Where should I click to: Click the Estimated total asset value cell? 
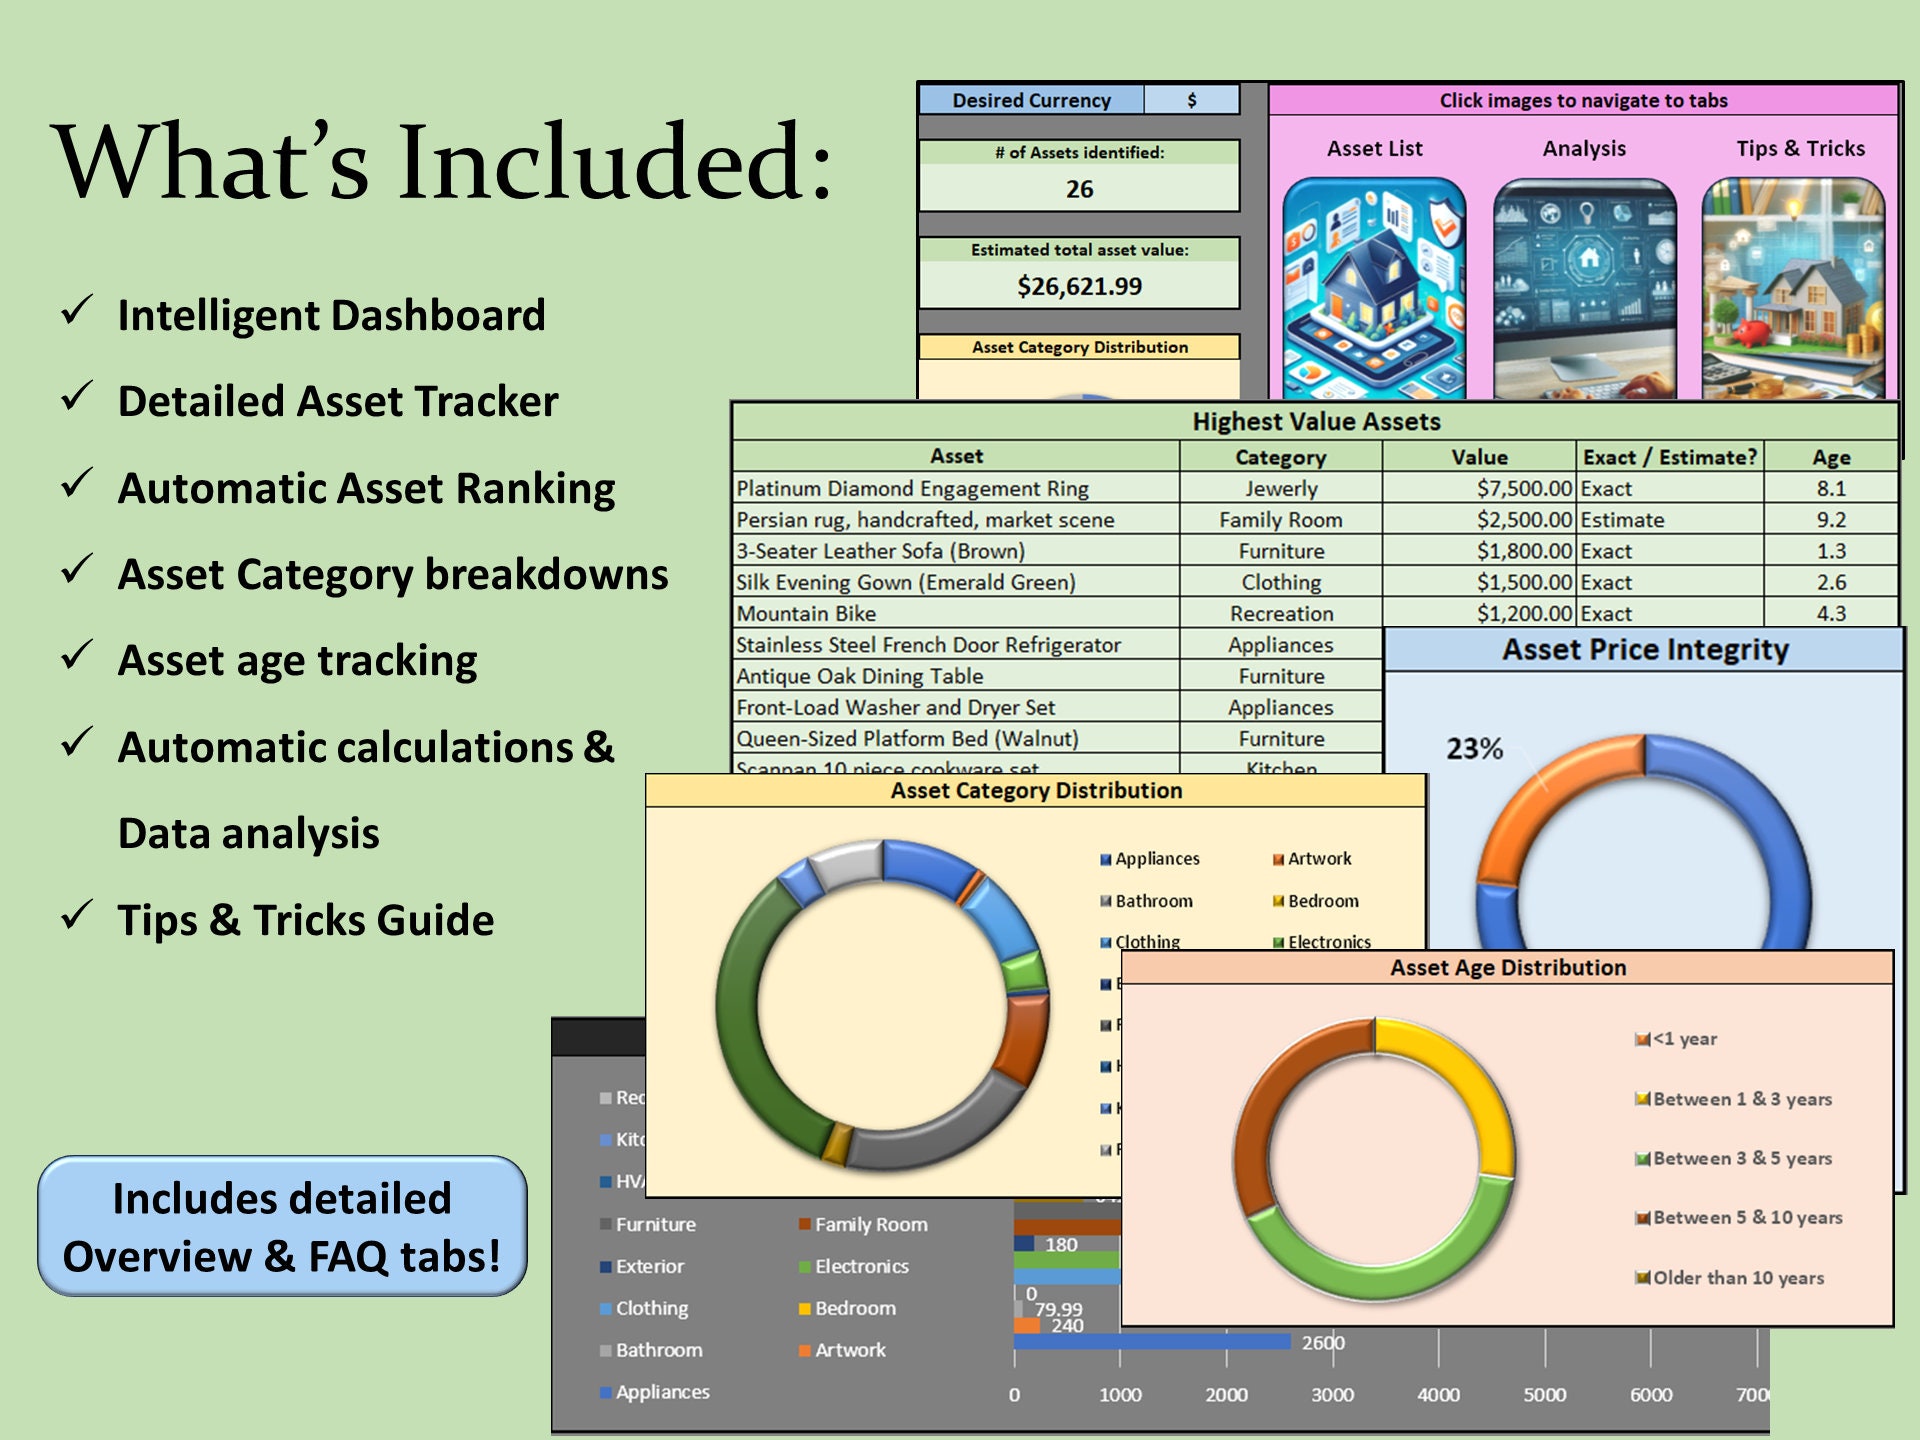point(1078,284)
